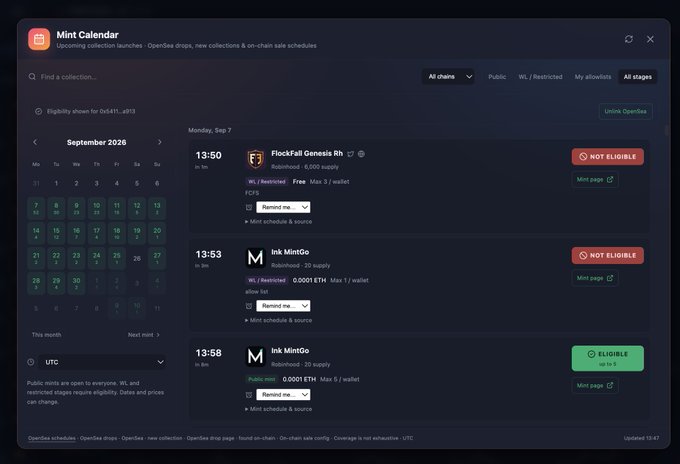Open the All chains dropdown
The image size is (680, 464).
(x=448, y=77)
